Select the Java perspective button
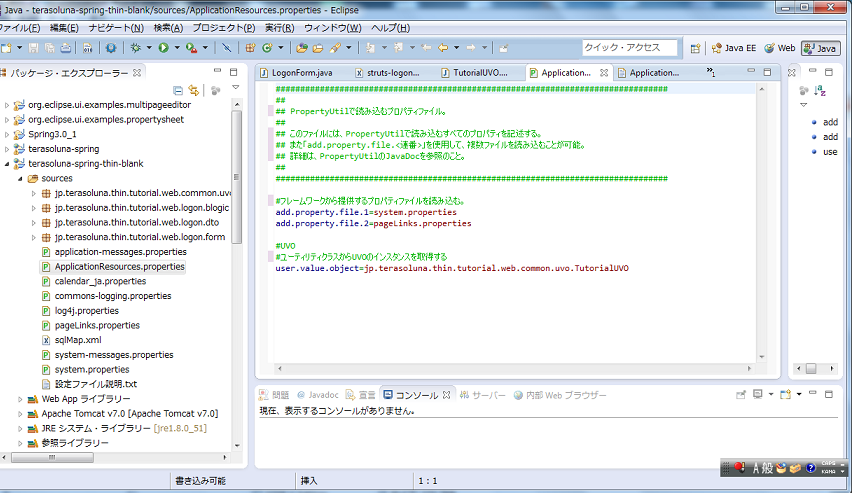The image size is (852, 493). [820, 48]
